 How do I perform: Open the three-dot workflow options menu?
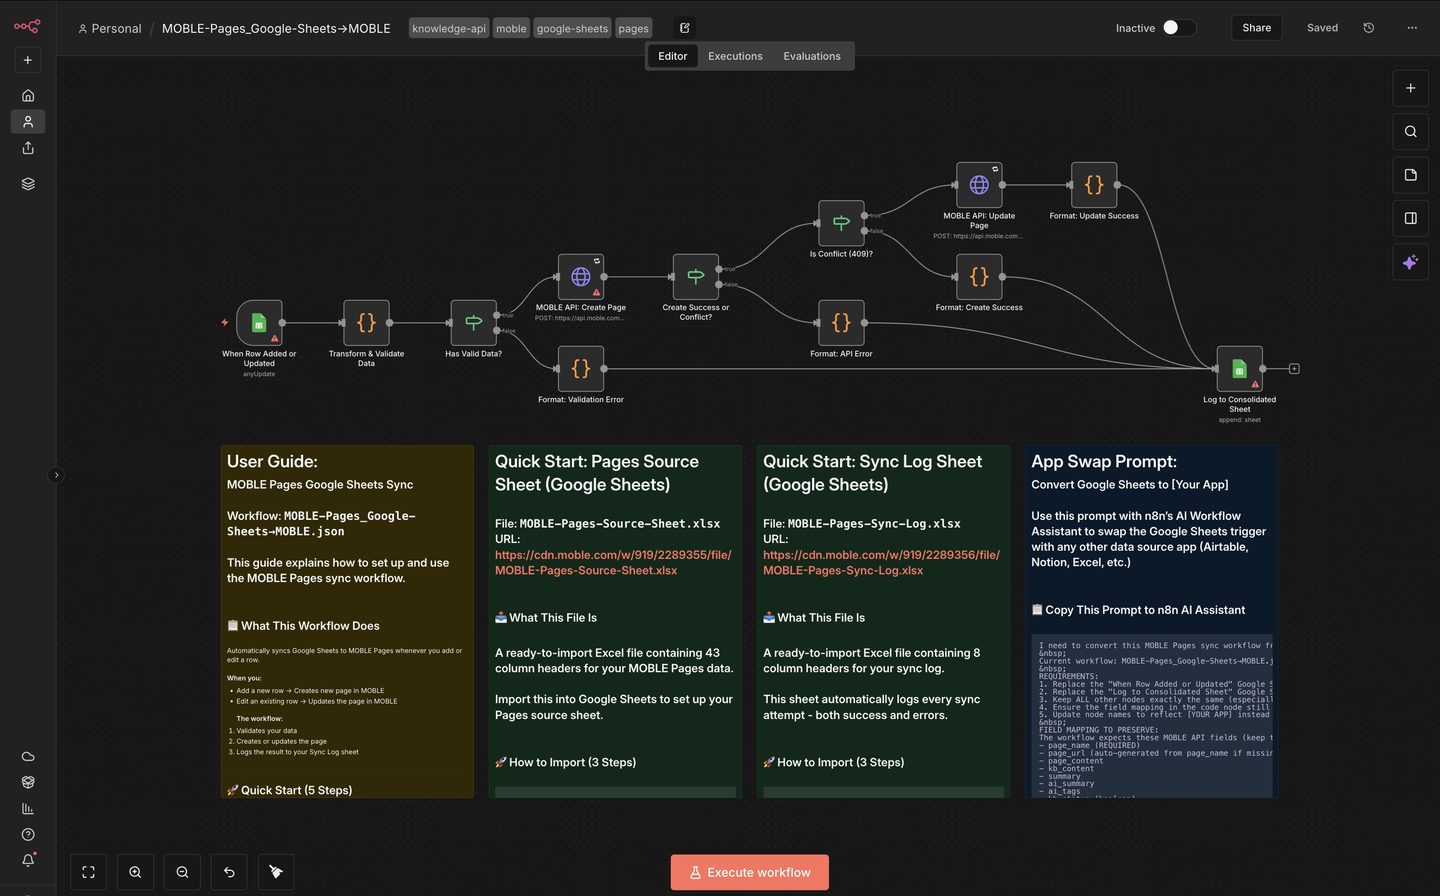pos(1412,28)
